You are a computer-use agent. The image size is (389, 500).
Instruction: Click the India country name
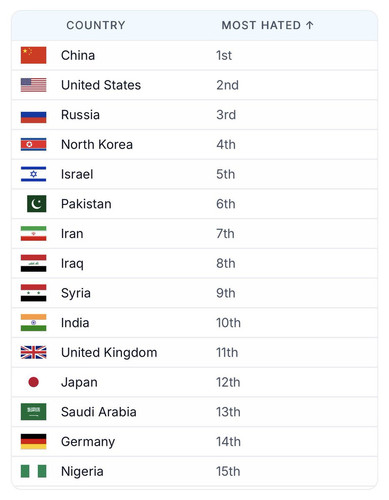click(75, 323)
